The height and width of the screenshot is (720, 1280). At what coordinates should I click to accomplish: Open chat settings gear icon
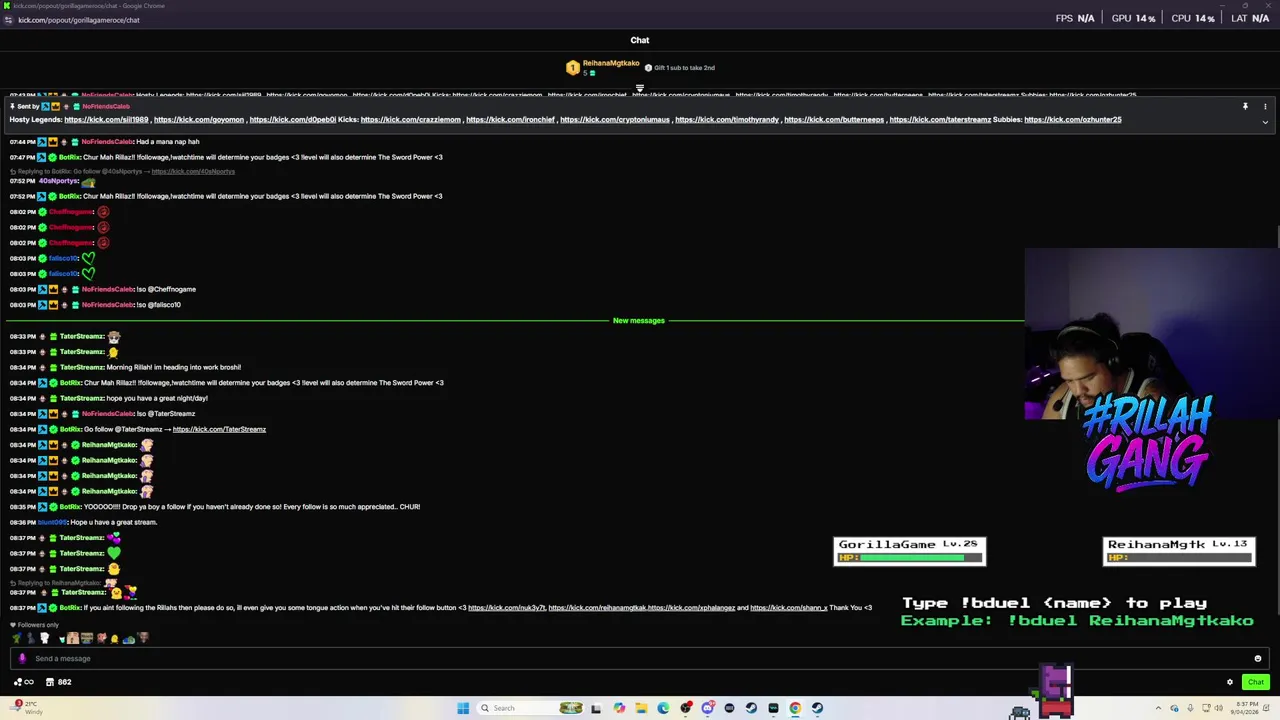pyautogui.click(x=1230, y=682)
